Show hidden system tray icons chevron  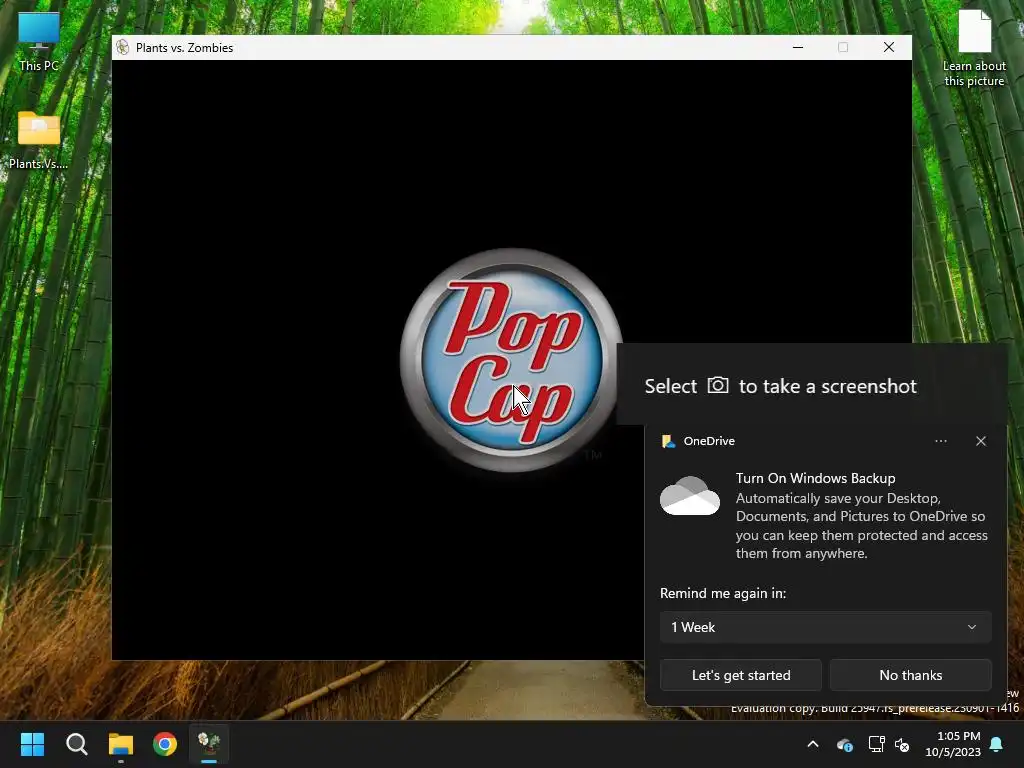[x=812, y=744]
